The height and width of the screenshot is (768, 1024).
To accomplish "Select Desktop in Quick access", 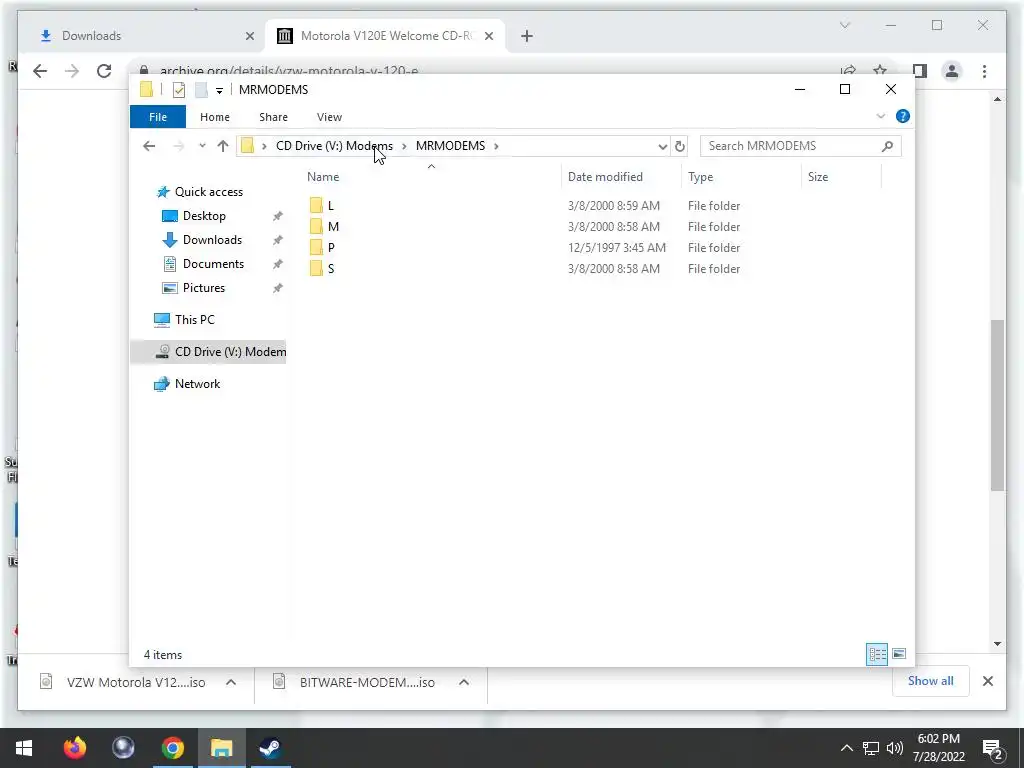I will (204, 216).
